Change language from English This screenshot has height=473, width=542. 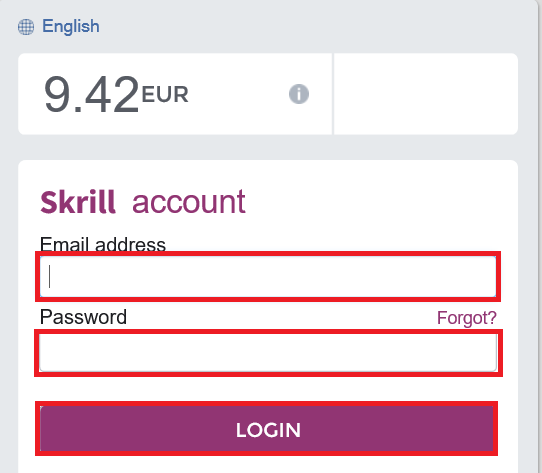(x=71, y=26)
